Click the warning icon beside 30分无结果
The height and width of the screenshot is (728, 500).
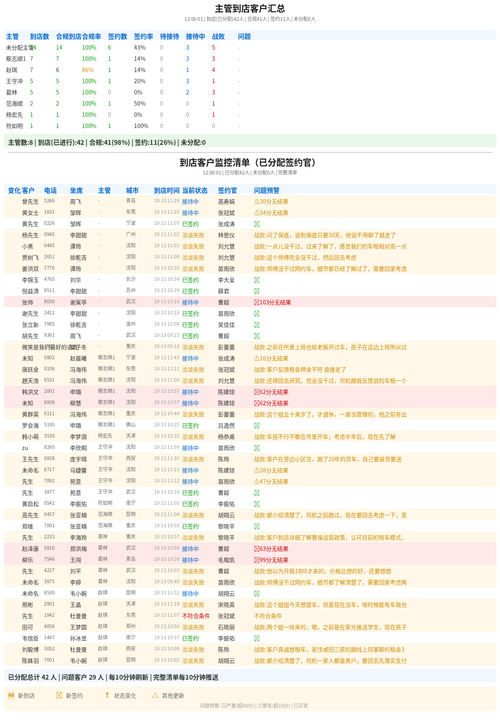256,202
